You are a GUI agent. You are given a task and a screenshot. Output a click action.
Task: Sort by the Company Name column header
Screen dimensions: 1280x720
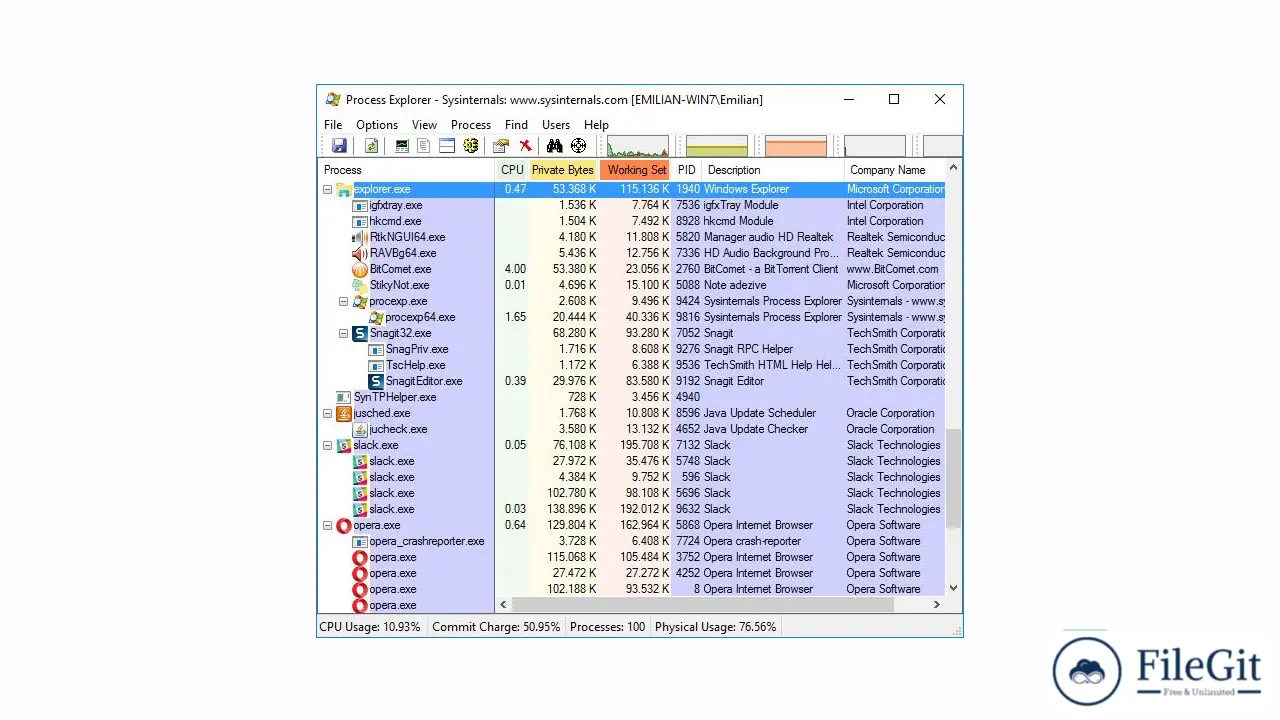point(895,170)
